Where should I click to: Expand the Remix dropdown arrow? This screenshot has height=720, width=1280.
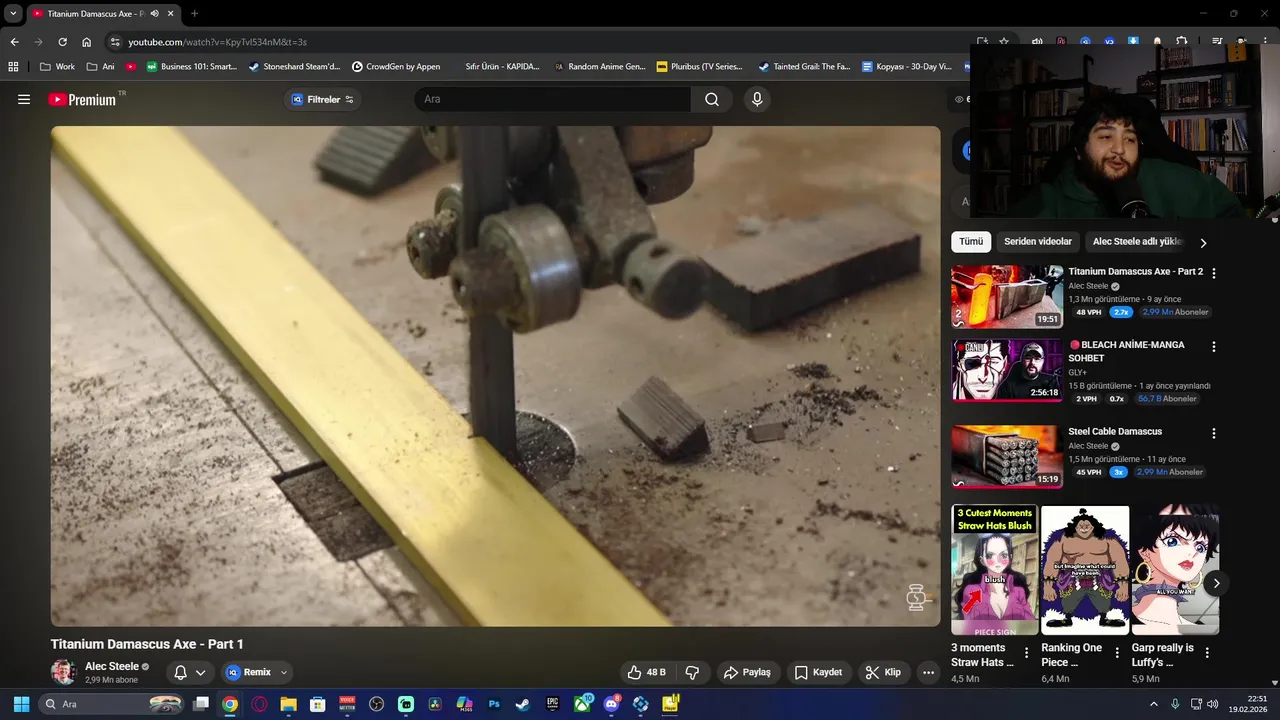[x=284, y=672]
